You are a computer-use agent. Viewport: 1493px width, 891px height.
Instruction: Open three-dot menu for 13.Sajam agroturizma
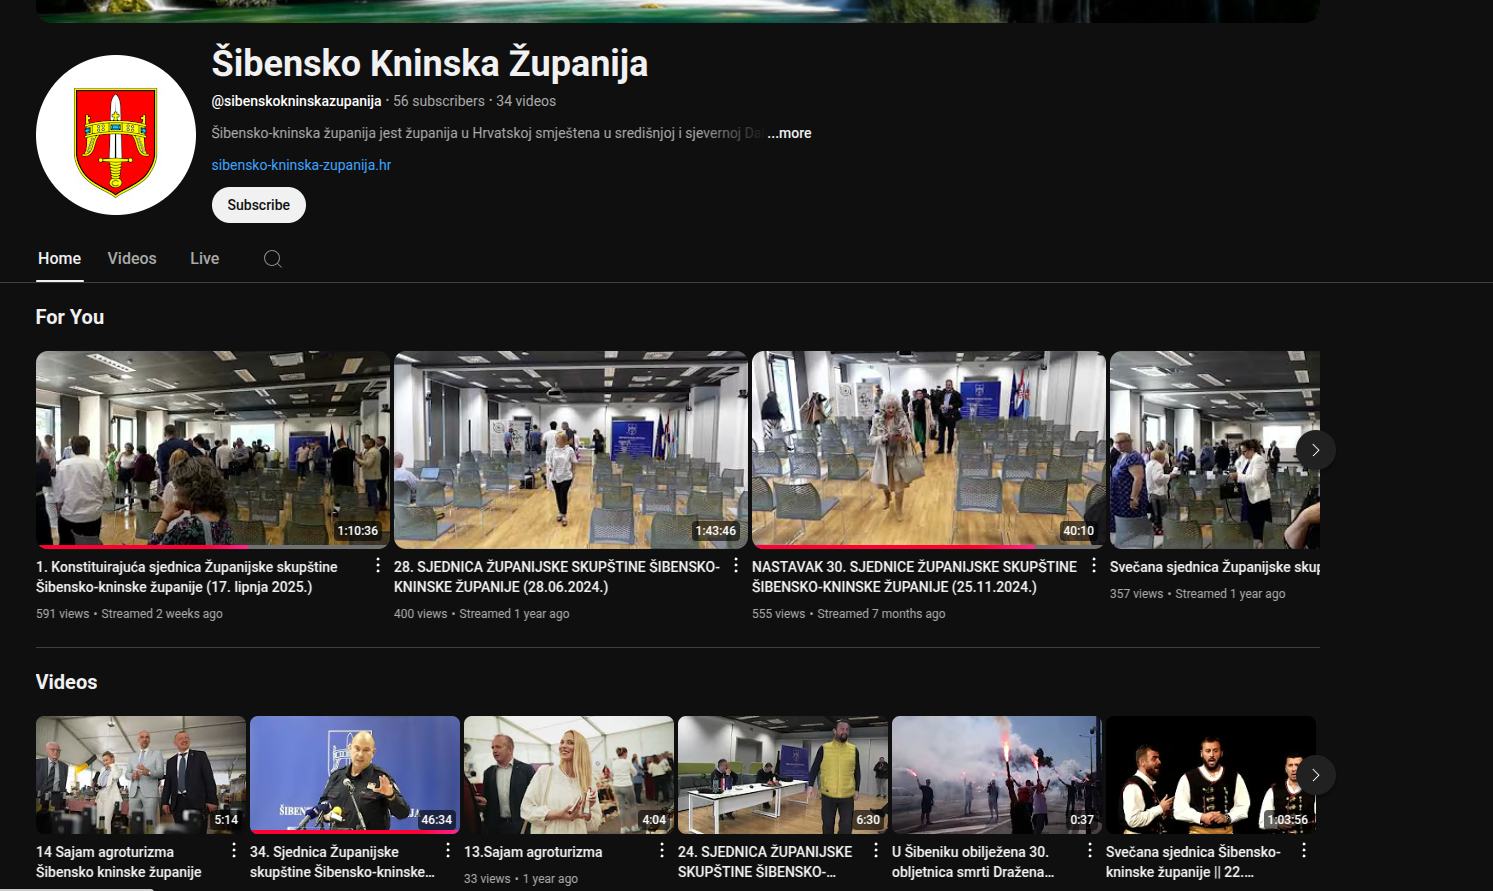click(661, 850)
